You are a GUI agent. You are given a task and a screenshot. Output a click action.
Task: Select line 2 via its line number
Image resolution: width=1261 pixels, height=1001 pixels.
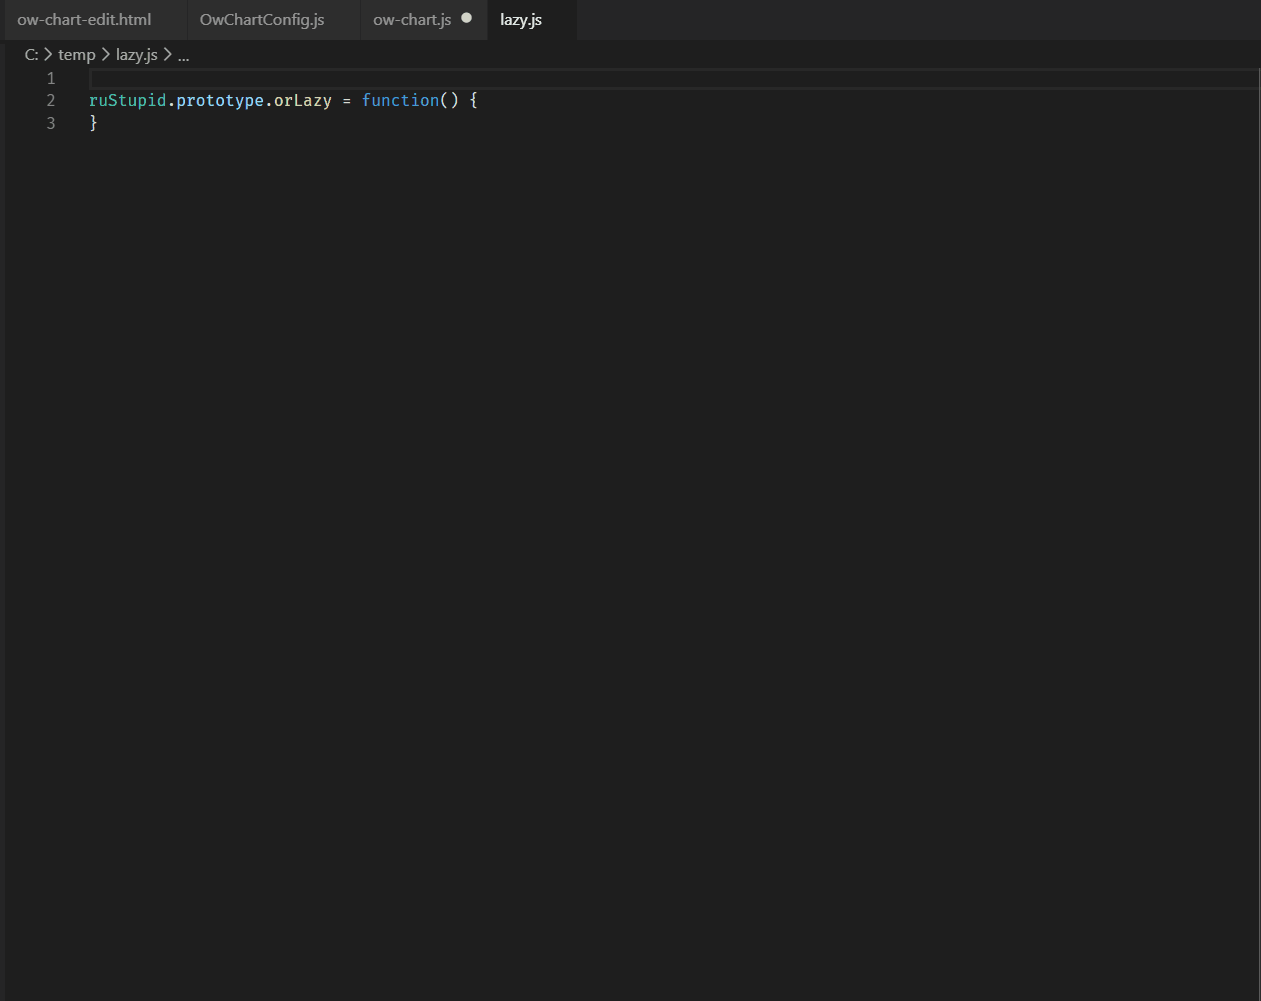(50, 100)
